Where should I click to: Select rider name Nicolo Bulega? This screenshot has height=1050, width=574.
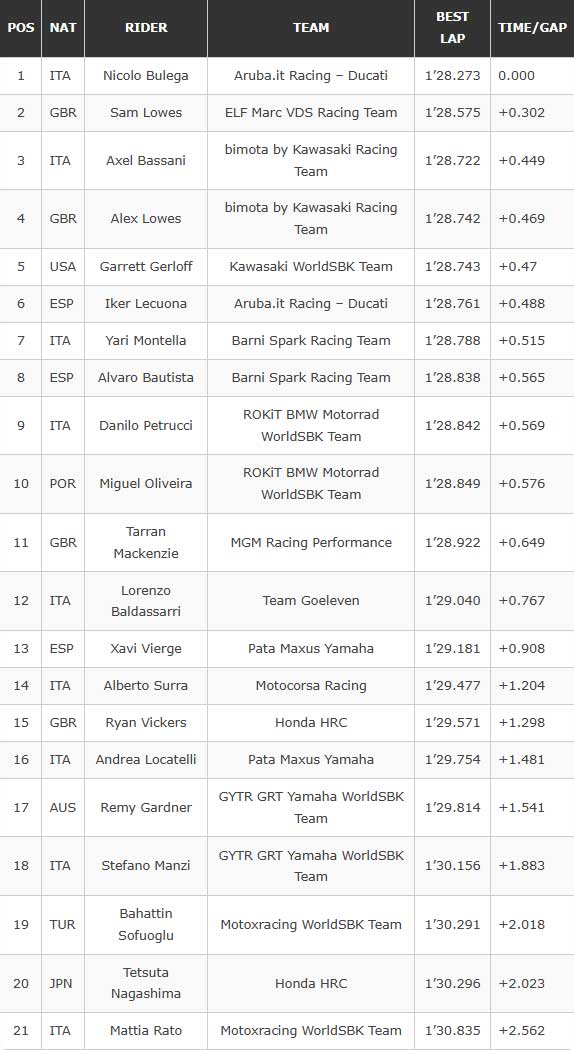tap(145, 76)
